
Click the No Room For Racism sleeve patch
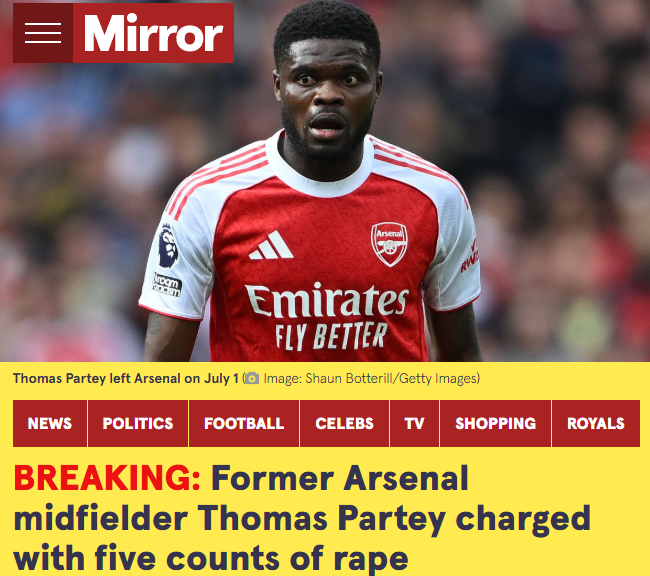point(167,284)
